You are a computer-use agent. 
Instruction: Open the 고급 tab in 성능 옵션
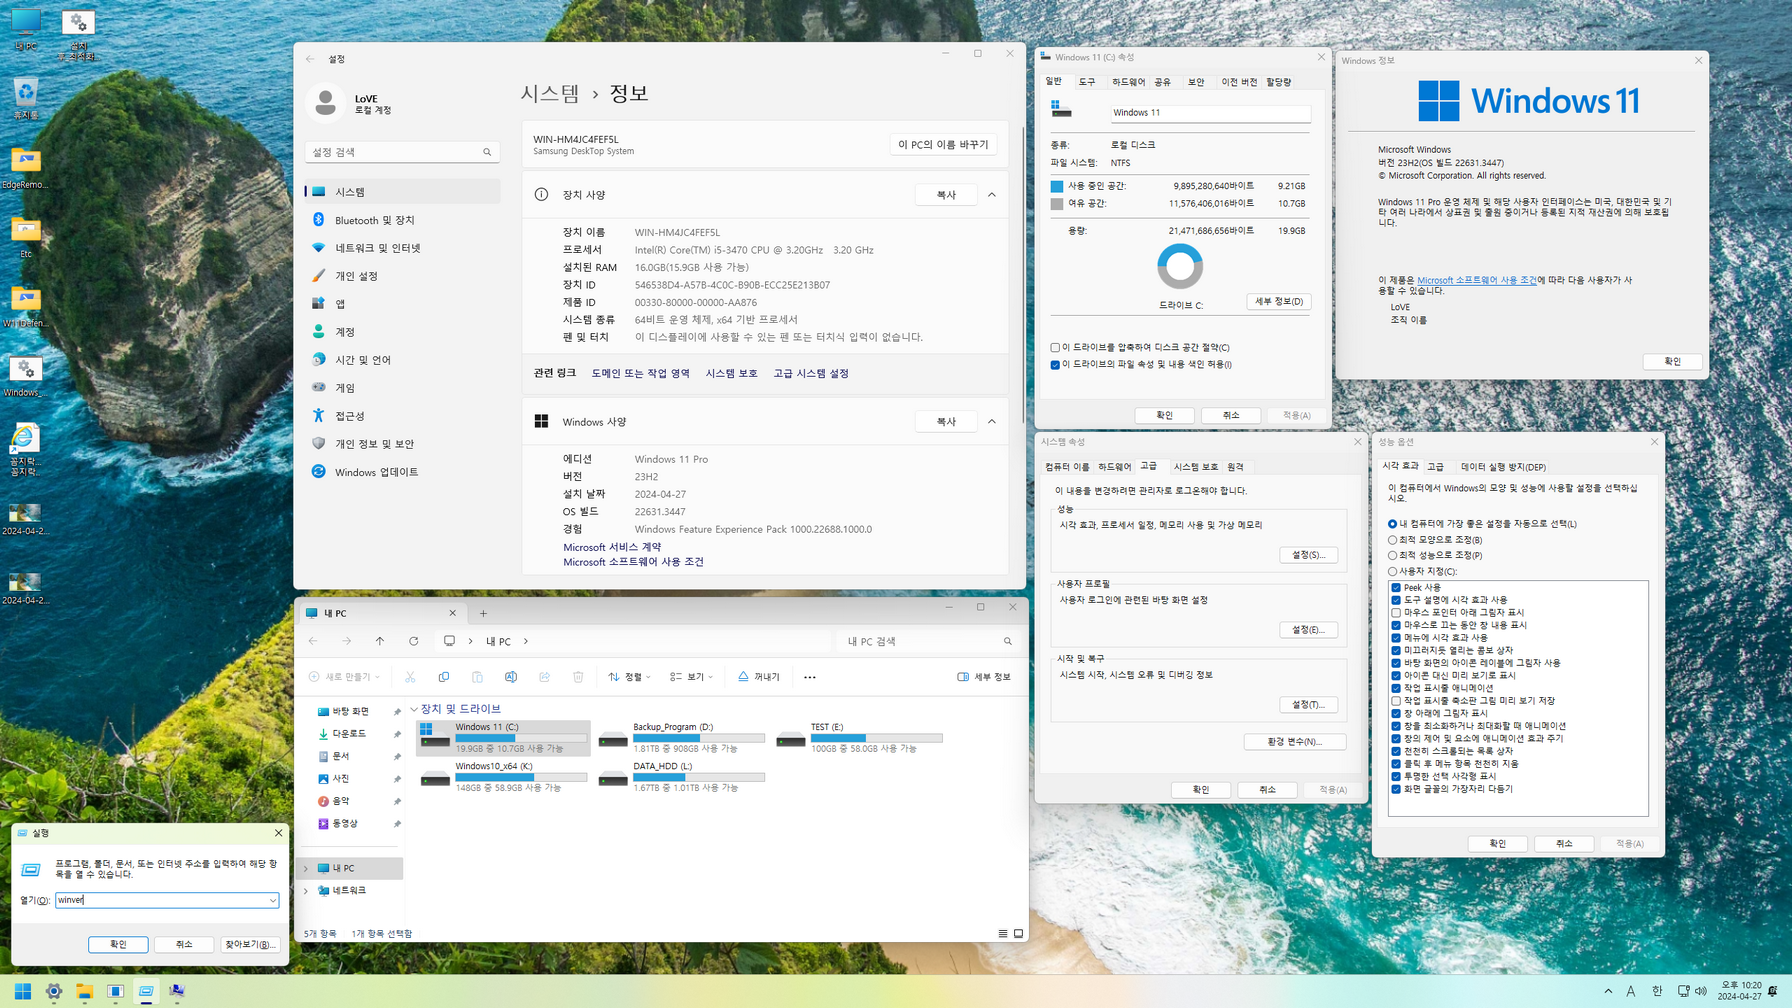click(x=1436, y=467)
